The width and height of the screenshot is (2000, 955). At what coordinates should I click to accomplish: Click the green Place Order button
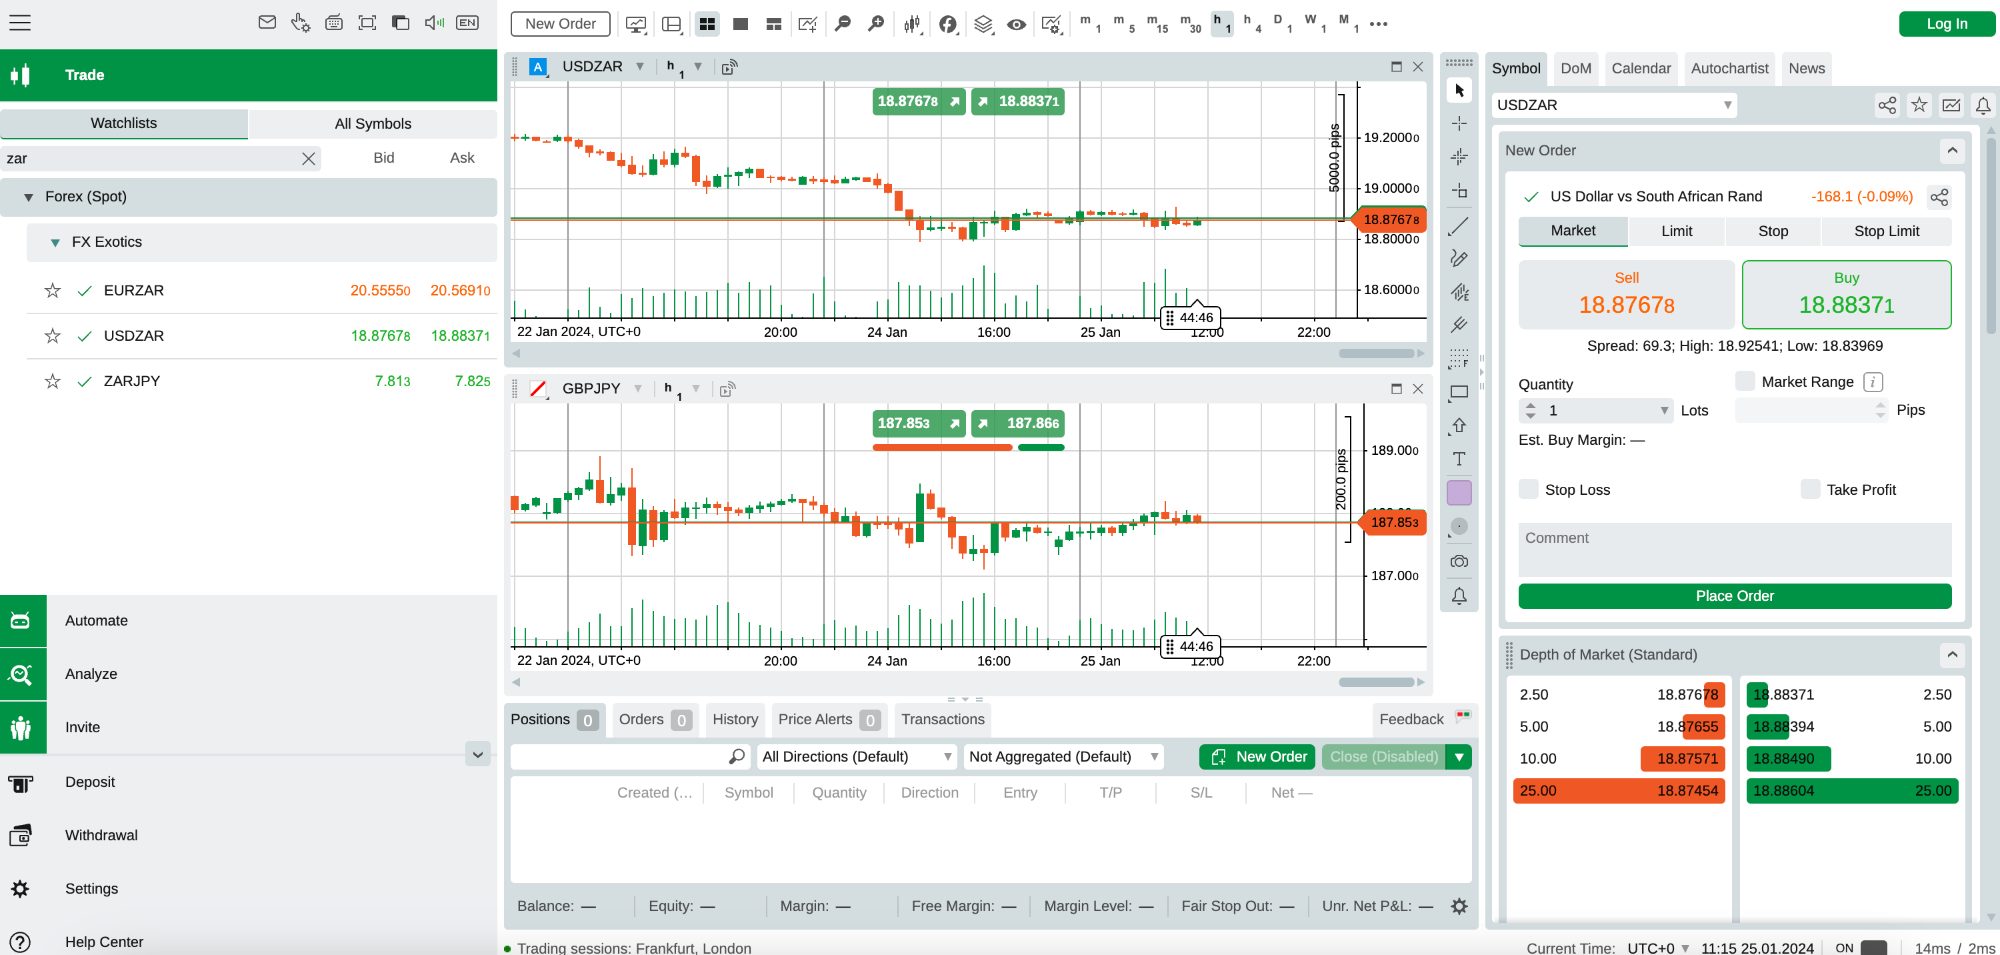coord(1734,596)
